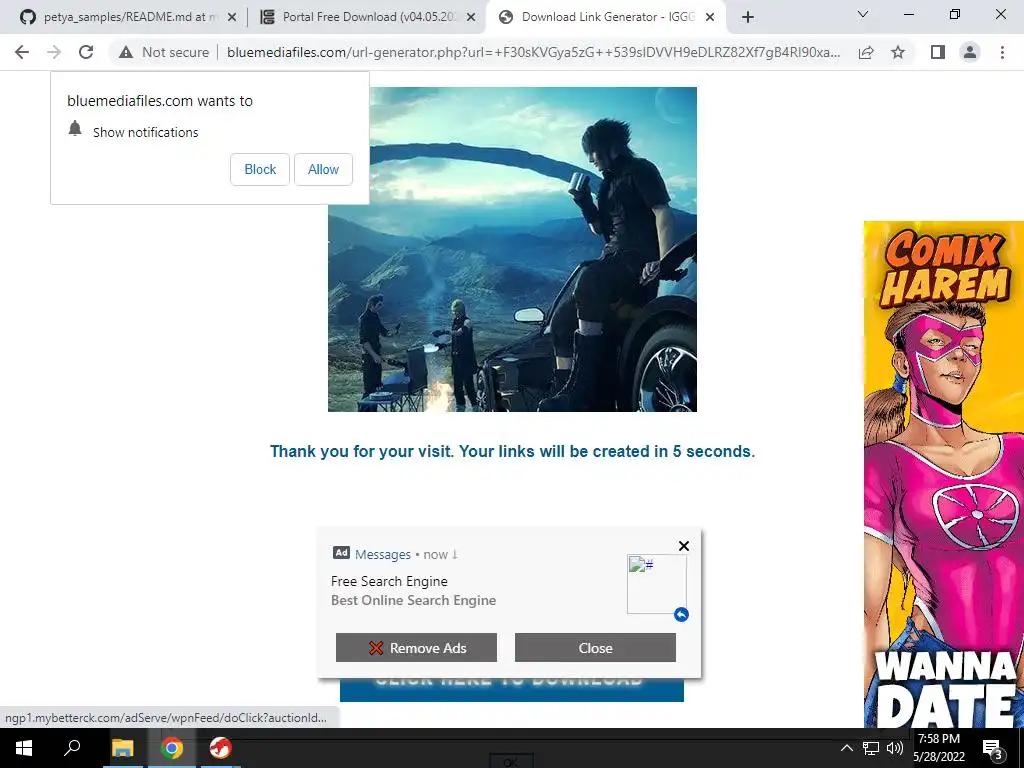Open a new browser tab
Screen dimensions: 1024x768
tap(748, 17)
